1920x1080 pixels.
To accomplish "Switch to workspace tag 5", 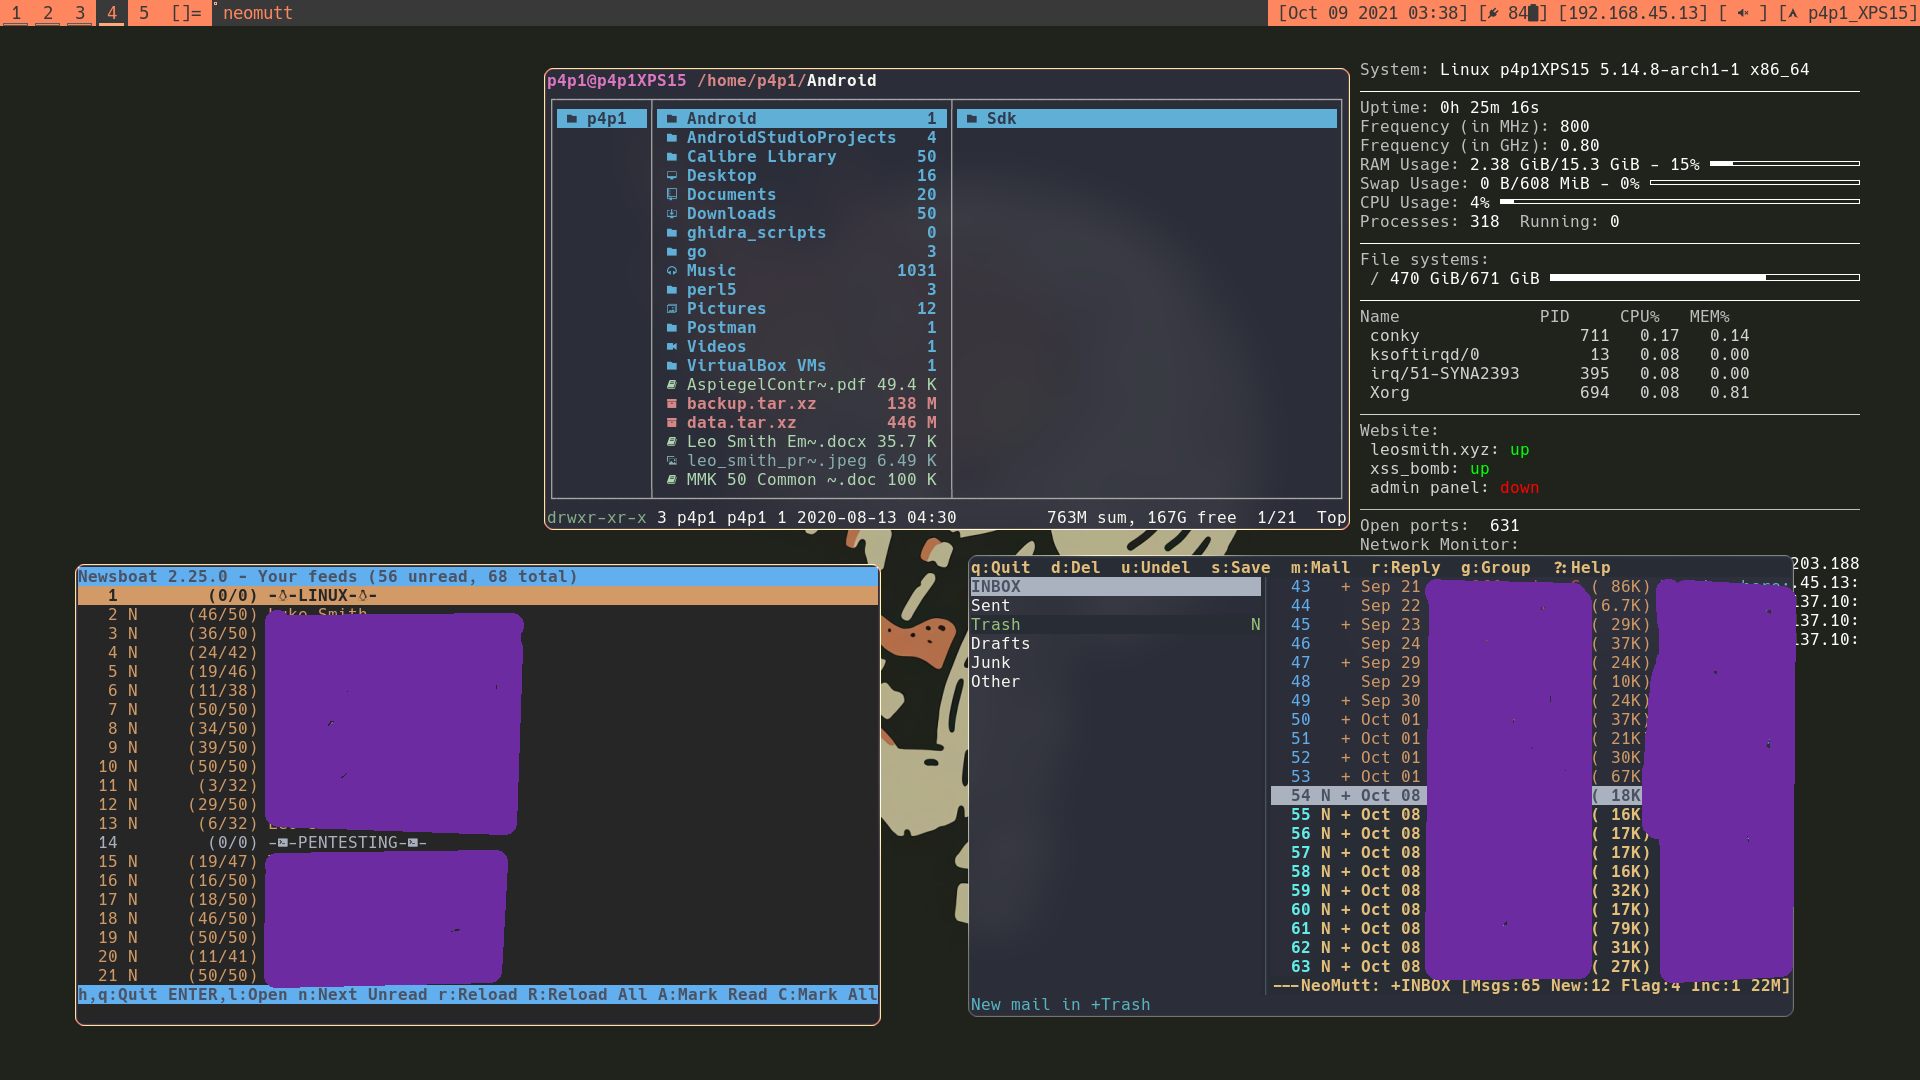I will [144, 13].
